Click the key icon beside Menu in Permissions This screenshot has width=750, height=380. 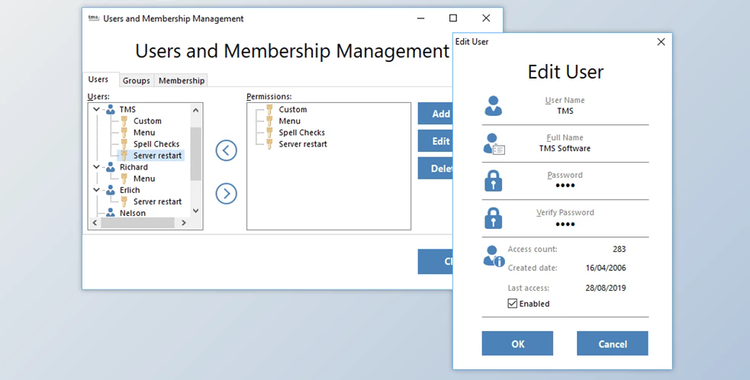(x=270, y=121)
